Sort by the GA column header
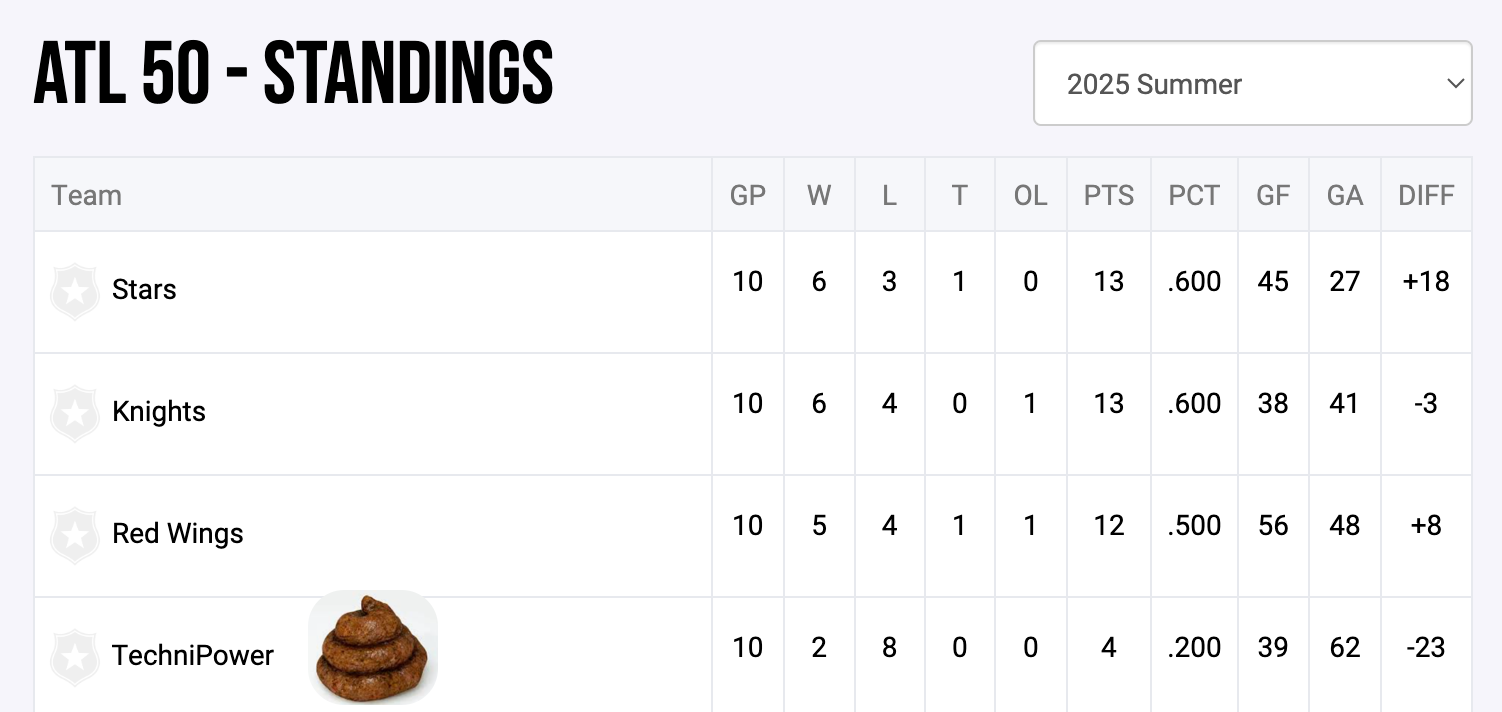Image resolution: width=1502 pixels, height=712 pixels. [x=1345, y=195]
